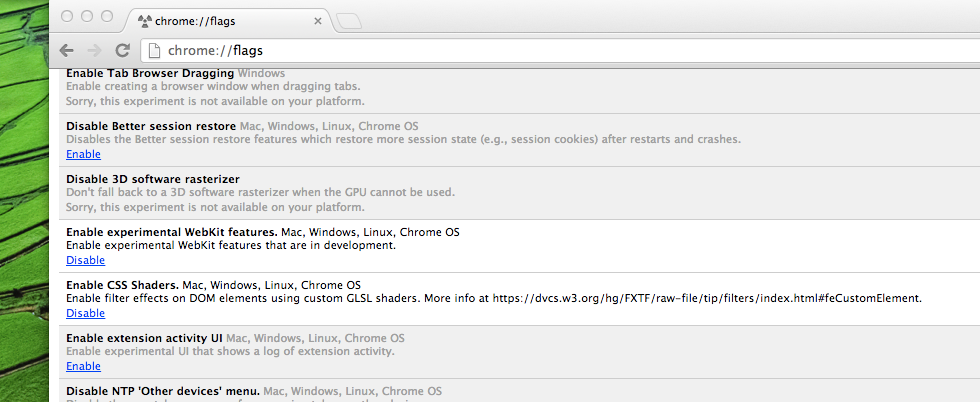
Task: Enable extension activity UI flag
Action: (83, 366)
